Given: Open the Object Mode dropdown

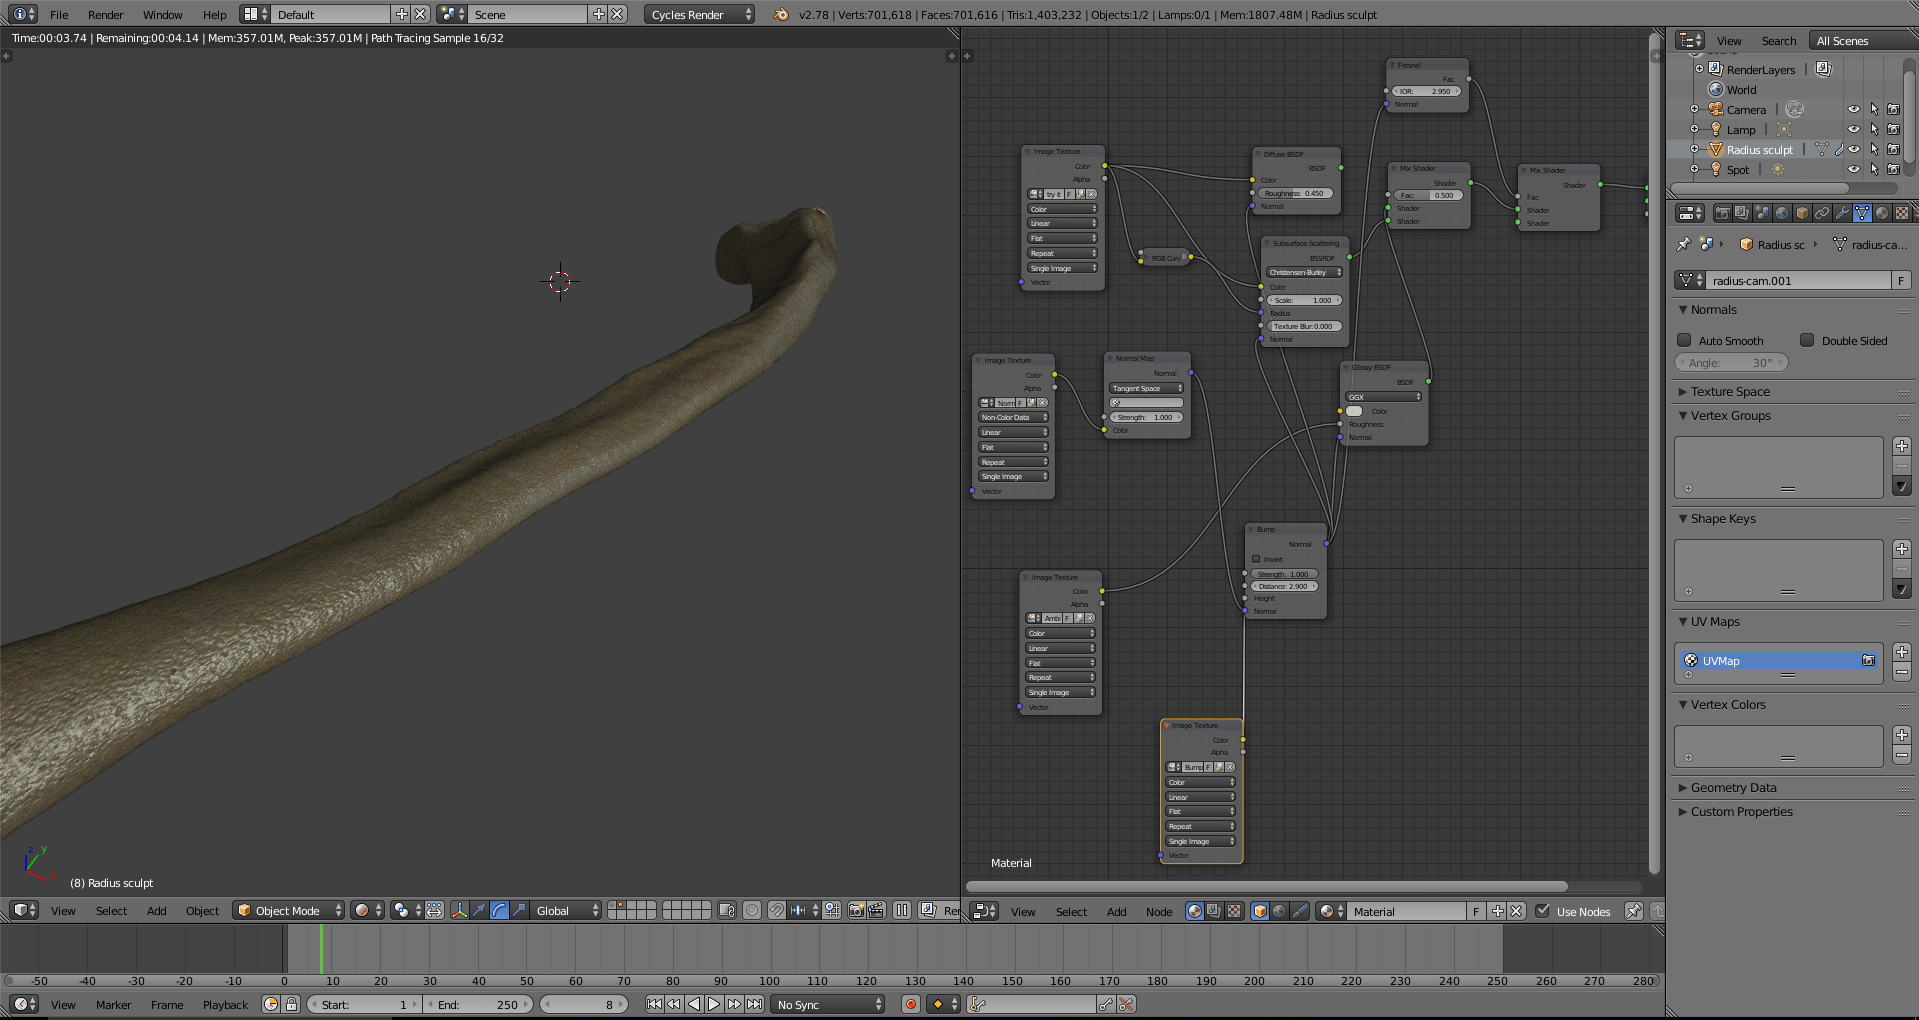Looking at the screenshot, I should (x=288, y=910).
